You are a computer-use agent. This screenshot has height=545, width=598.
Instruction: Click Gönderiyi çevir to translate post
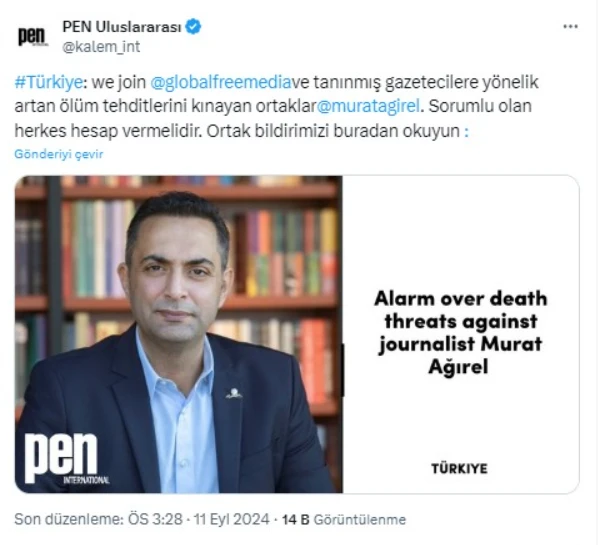[x=59, y=154]
